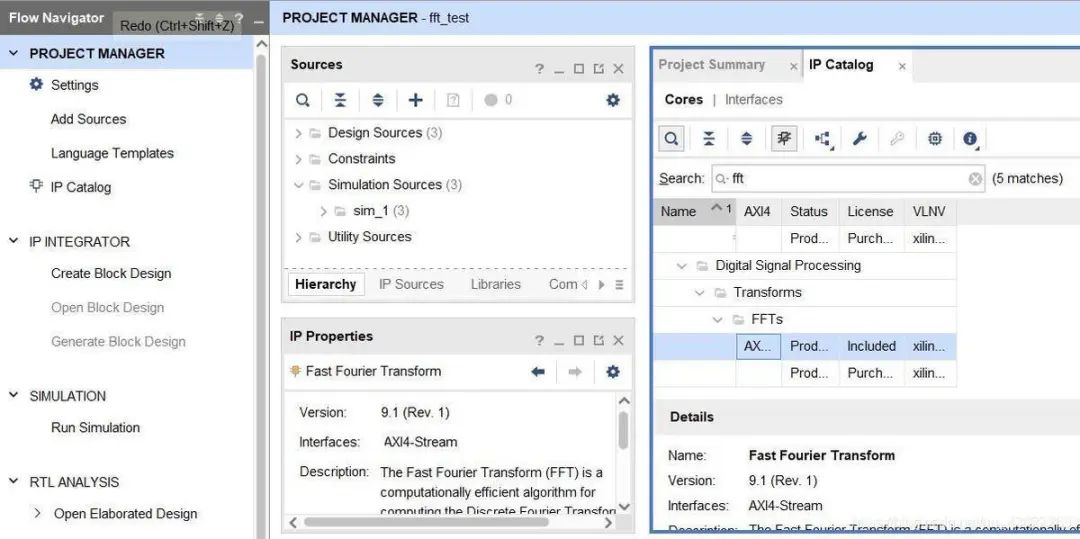
Task: Open Sources panel settings gear
Action: (x=612, y=100)
